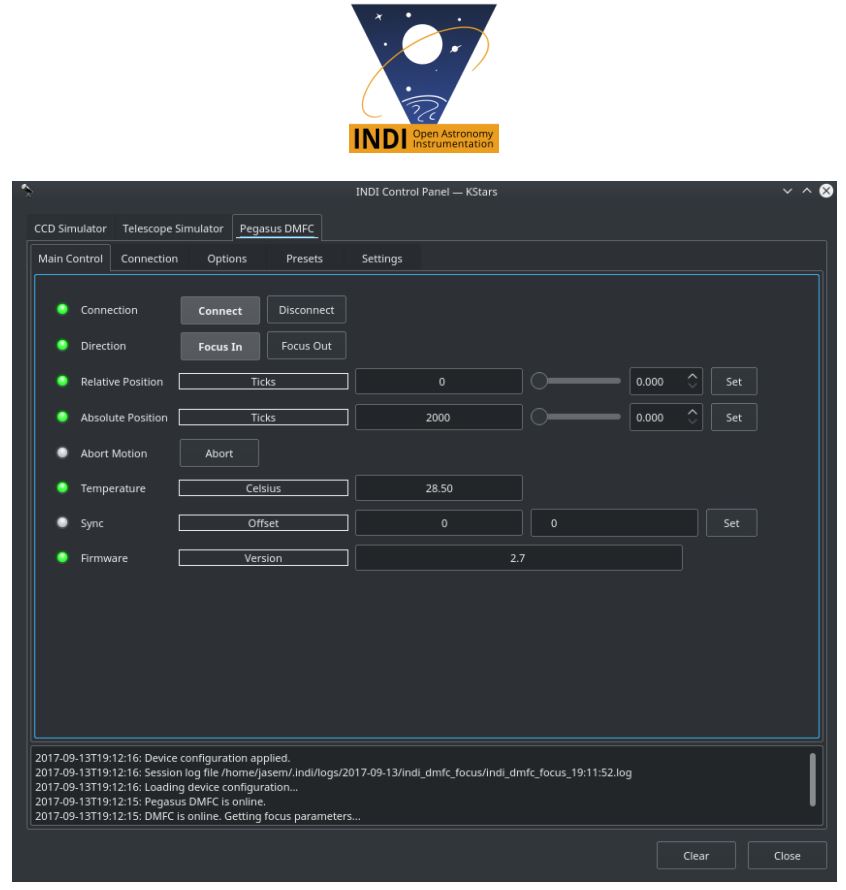Click the Abort motion button
This screenshot has width=846, height=890.
point(219,453)
